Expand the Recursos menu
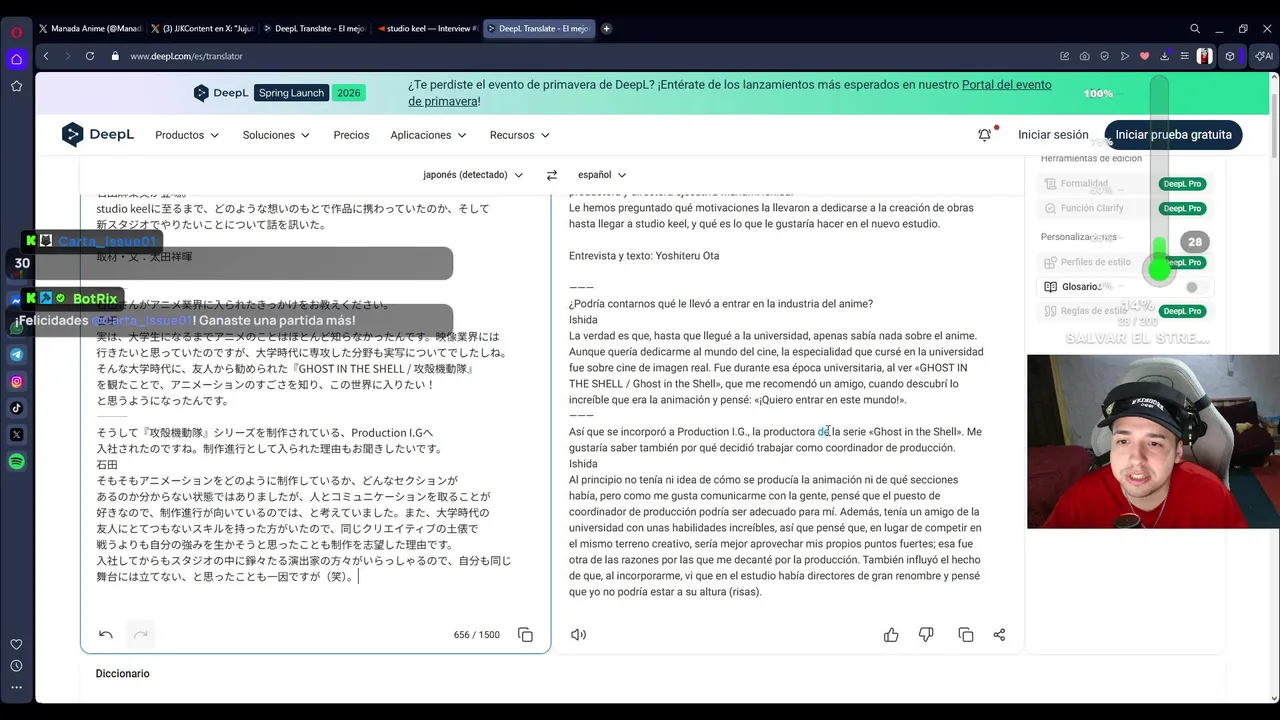The width and height of the screenshot is (1280, 720). 519,135
